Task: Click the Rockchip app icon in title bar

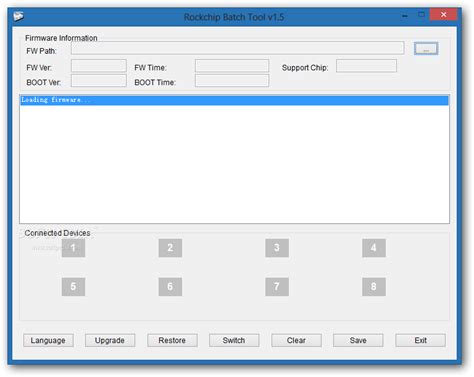Action: click(19, 16)
